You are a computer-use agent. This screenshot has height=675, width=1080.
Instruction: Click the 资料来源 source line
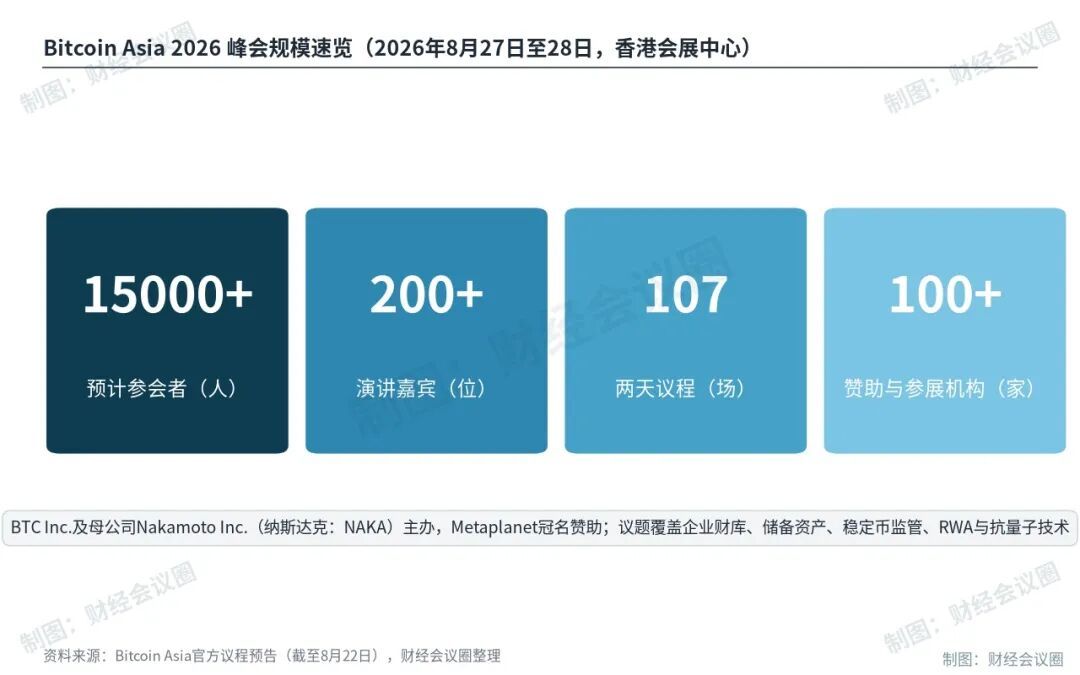pyautogui.click(x=271, y=656)
